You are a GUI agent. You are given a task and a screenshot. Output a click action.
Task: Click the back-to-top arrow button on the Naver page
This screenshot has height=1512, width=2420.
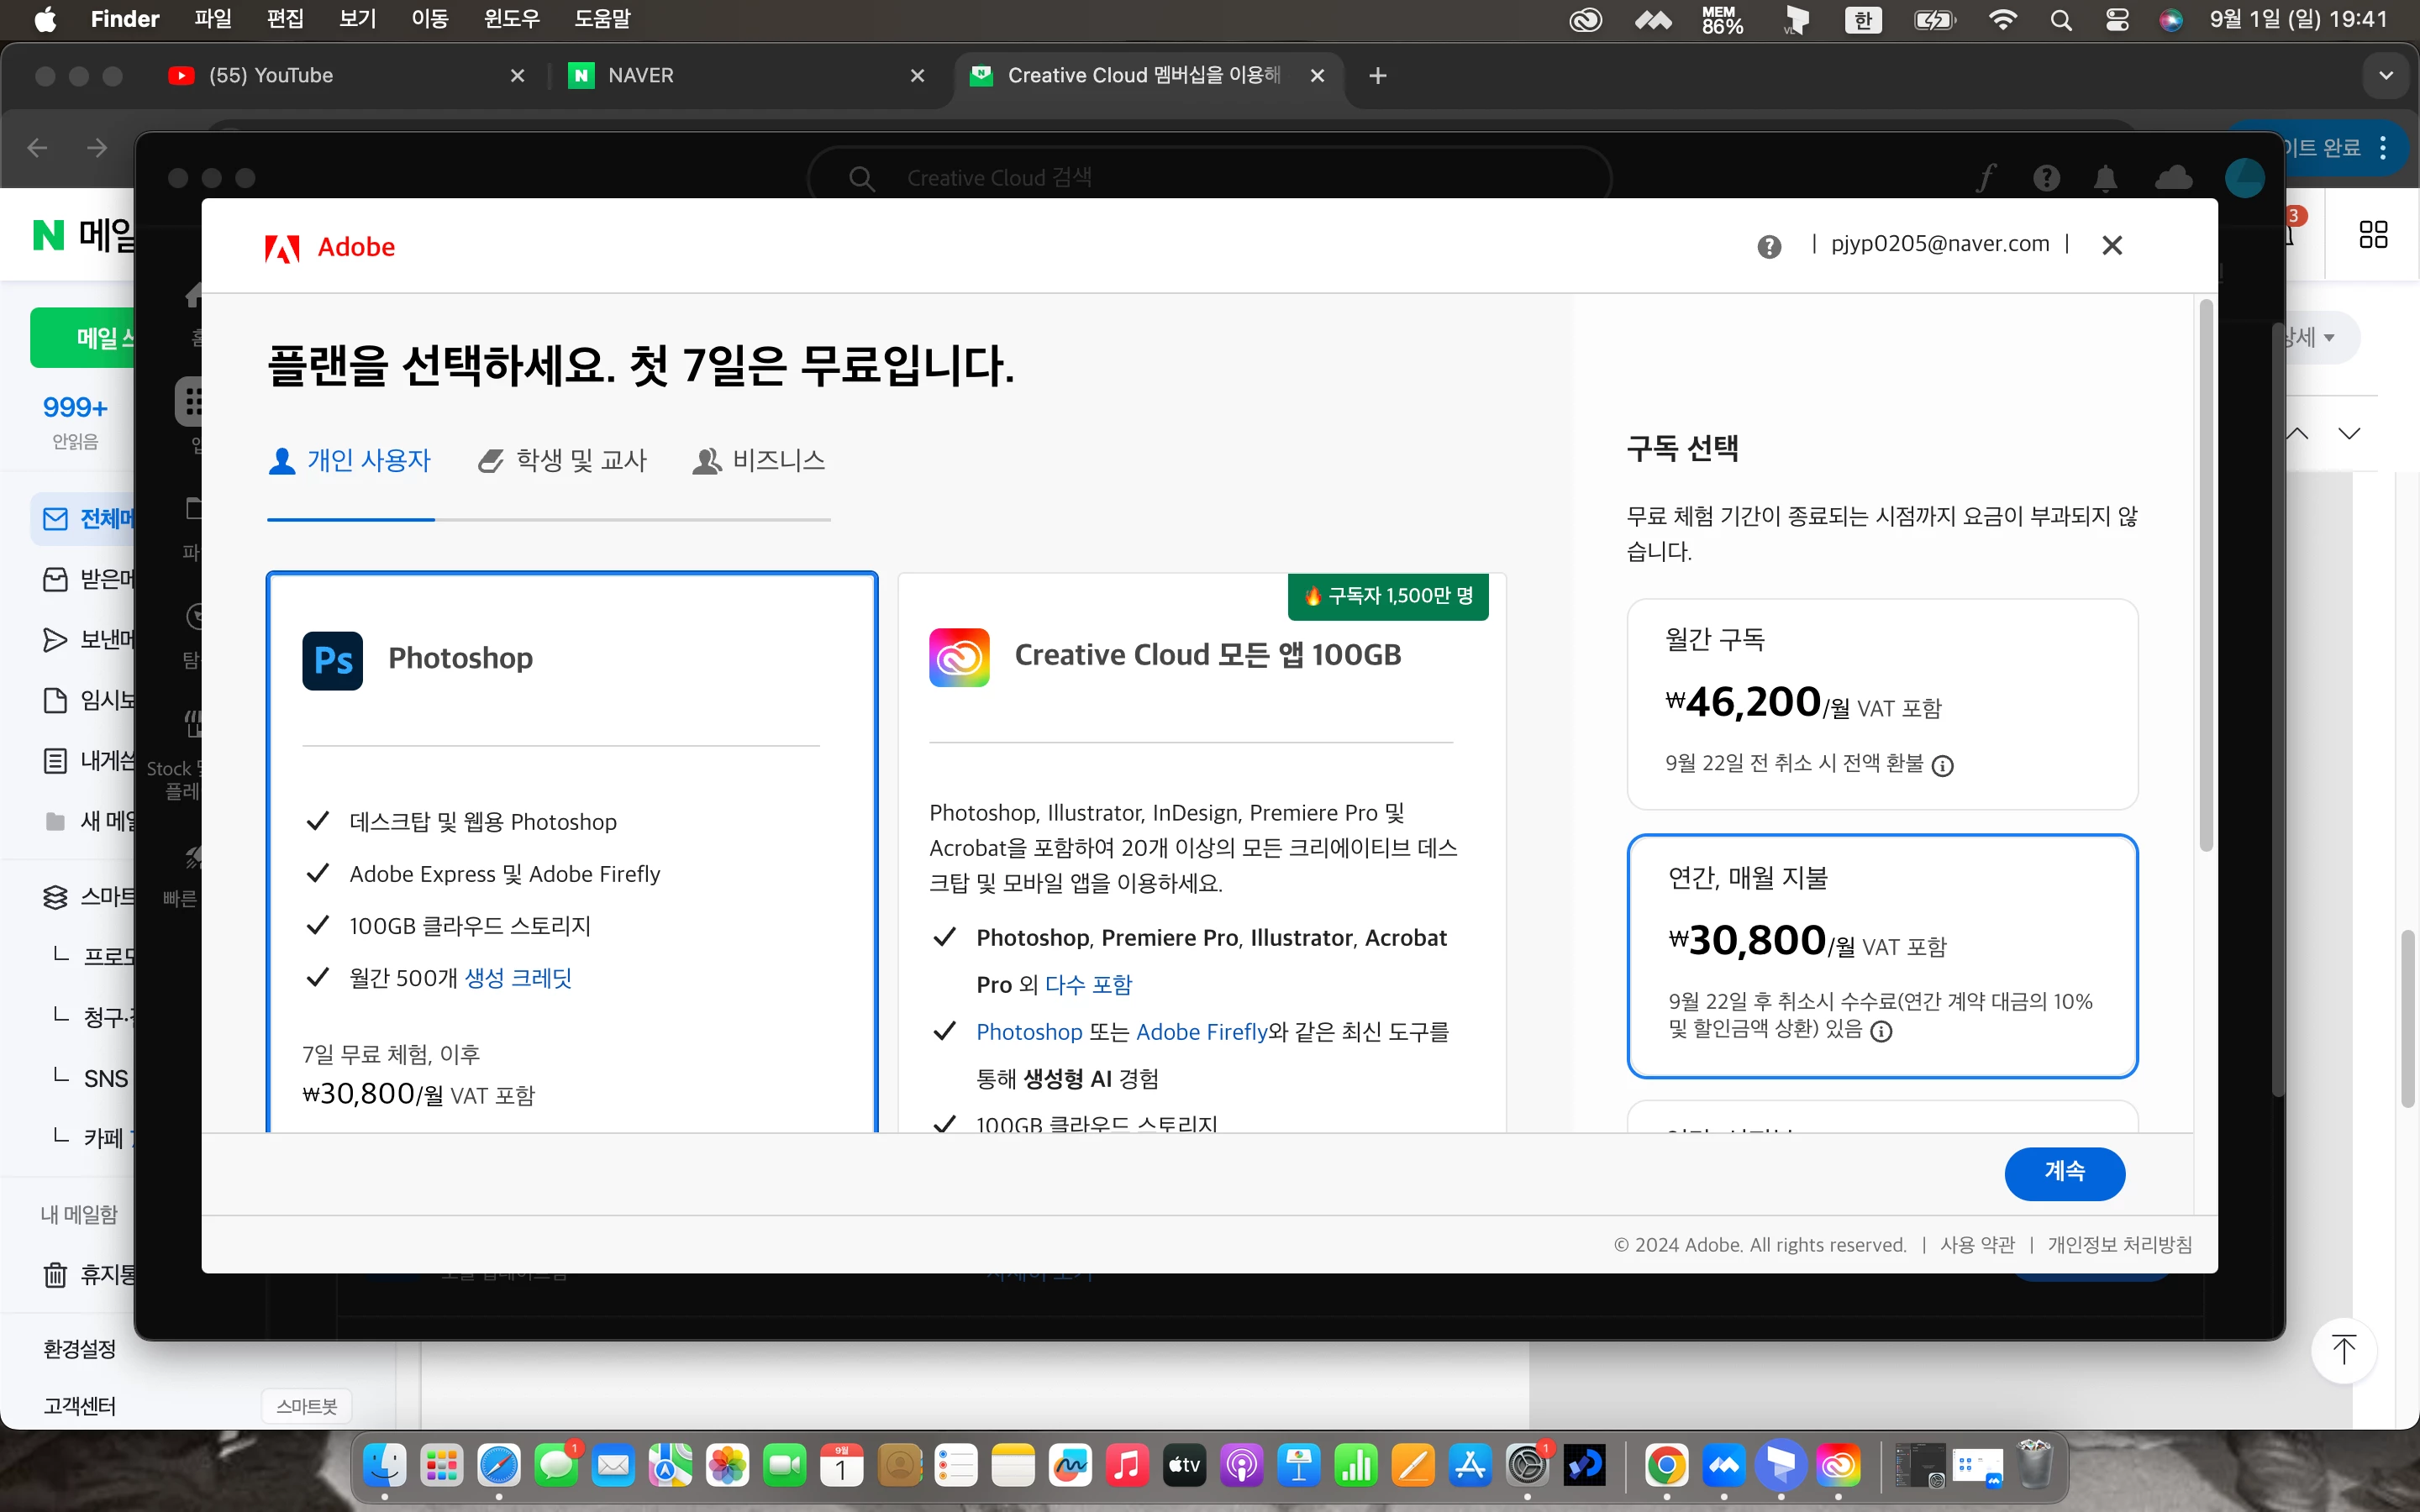[x=2344, y=1350]
